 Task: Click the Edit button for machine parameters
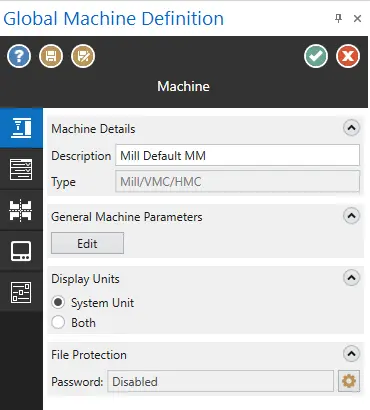pyautogui.click(x=87, y=243)
